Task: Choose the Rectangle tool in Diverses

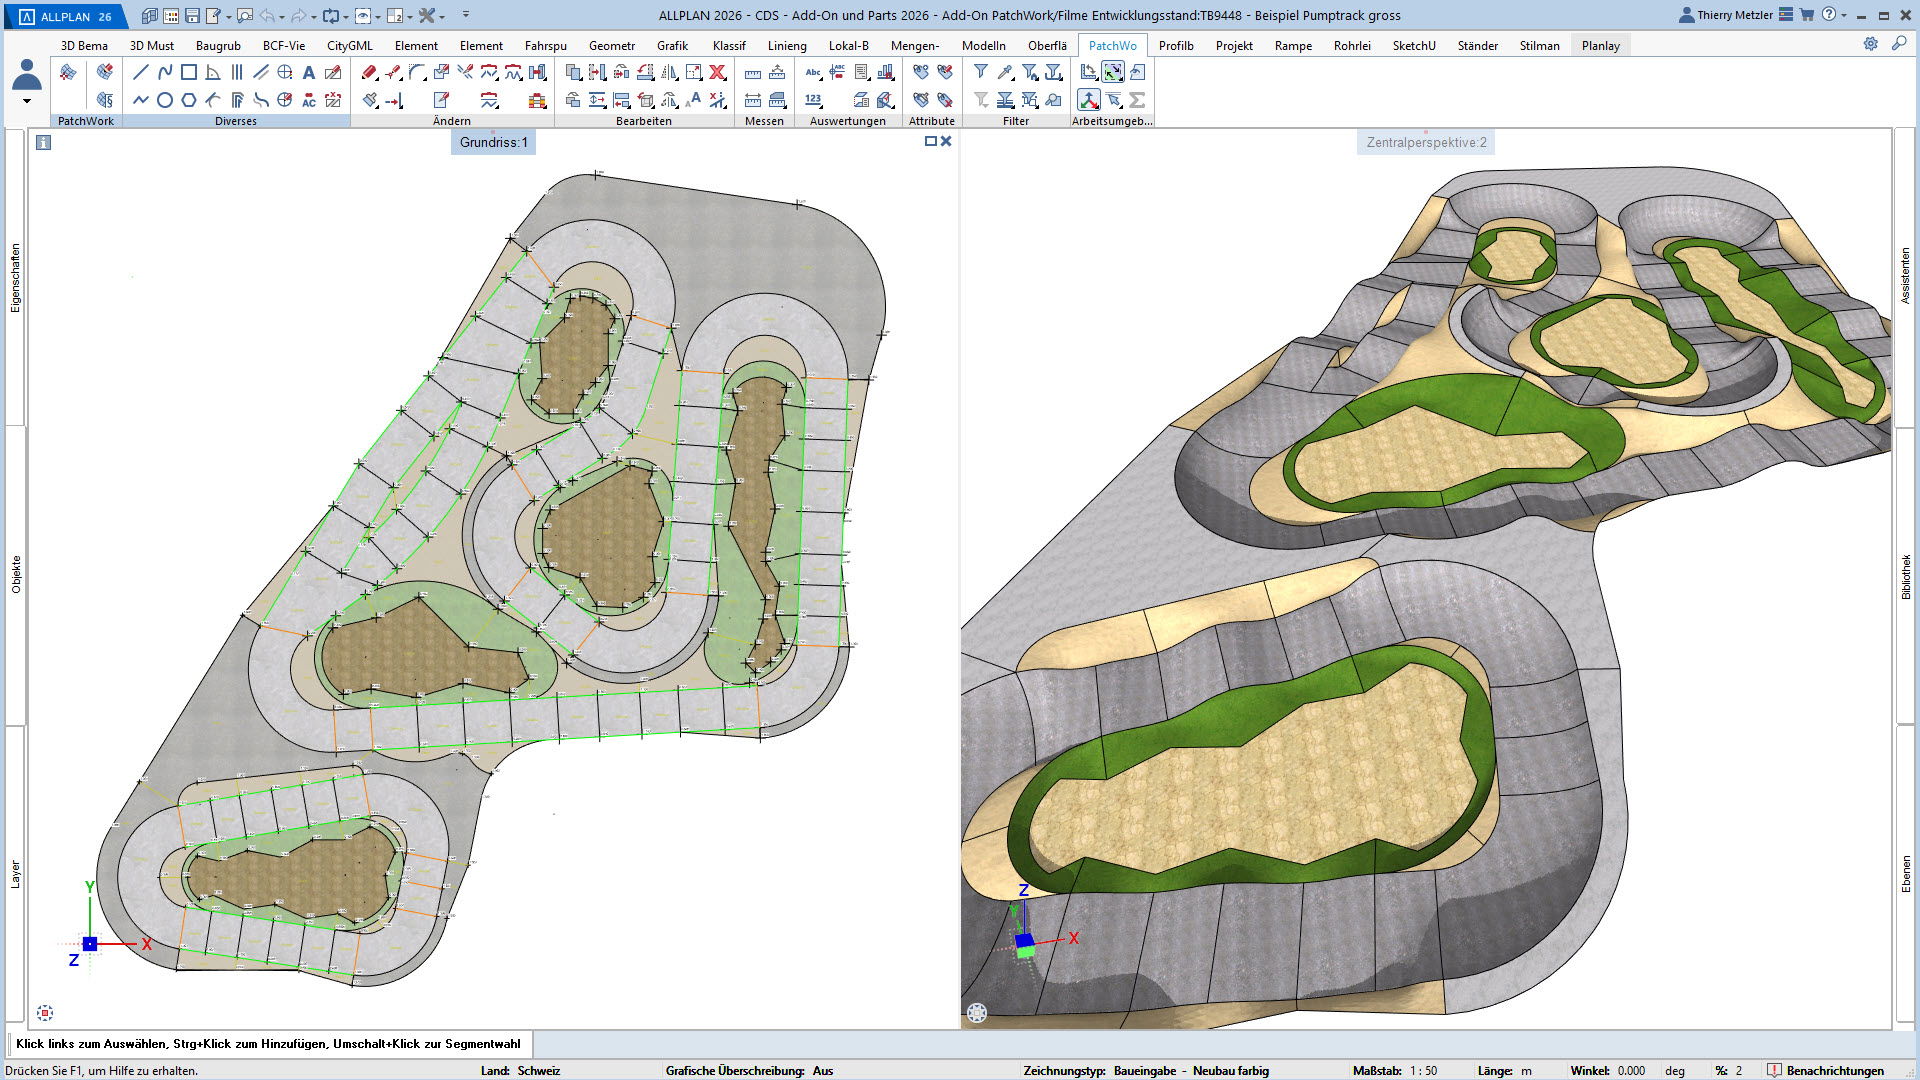Action: tap(188, 72)
